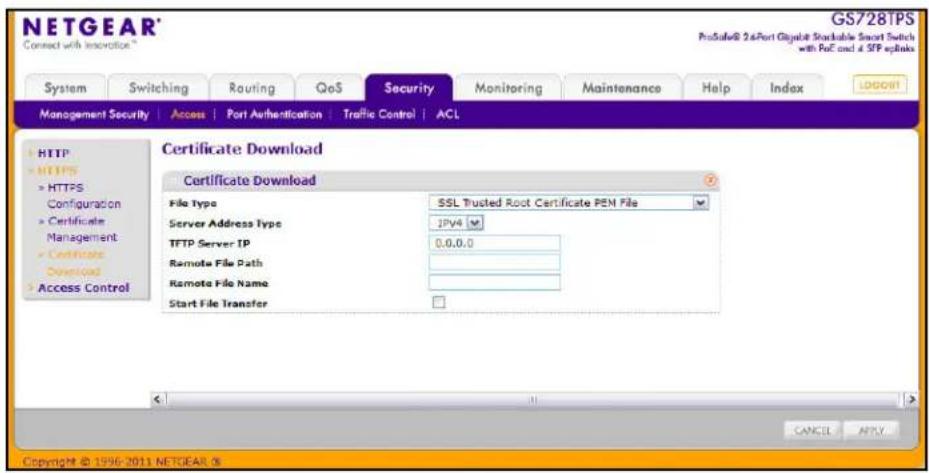929x473 pixels.
Task: Switch to the Routing tab
Action: click(252, 88)
